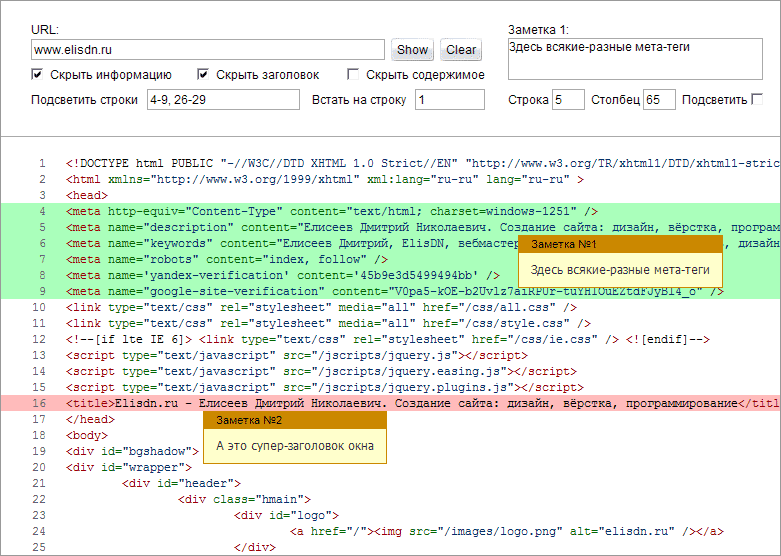Focus the URL input field

tap(208, 50)
